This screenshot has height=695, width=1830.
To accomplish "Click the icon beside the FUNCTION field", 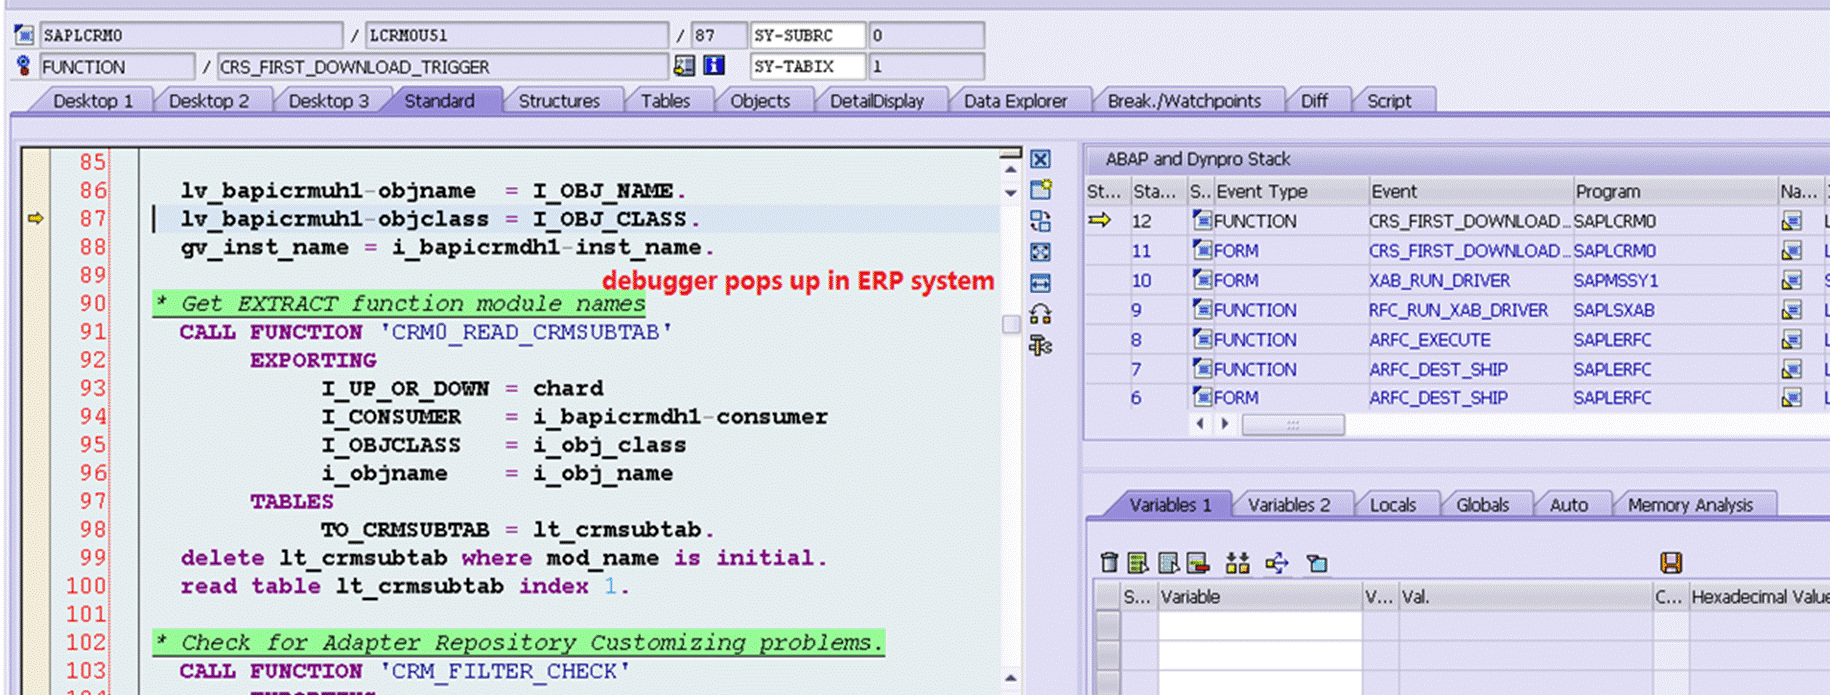I will [x=24, y=66].
